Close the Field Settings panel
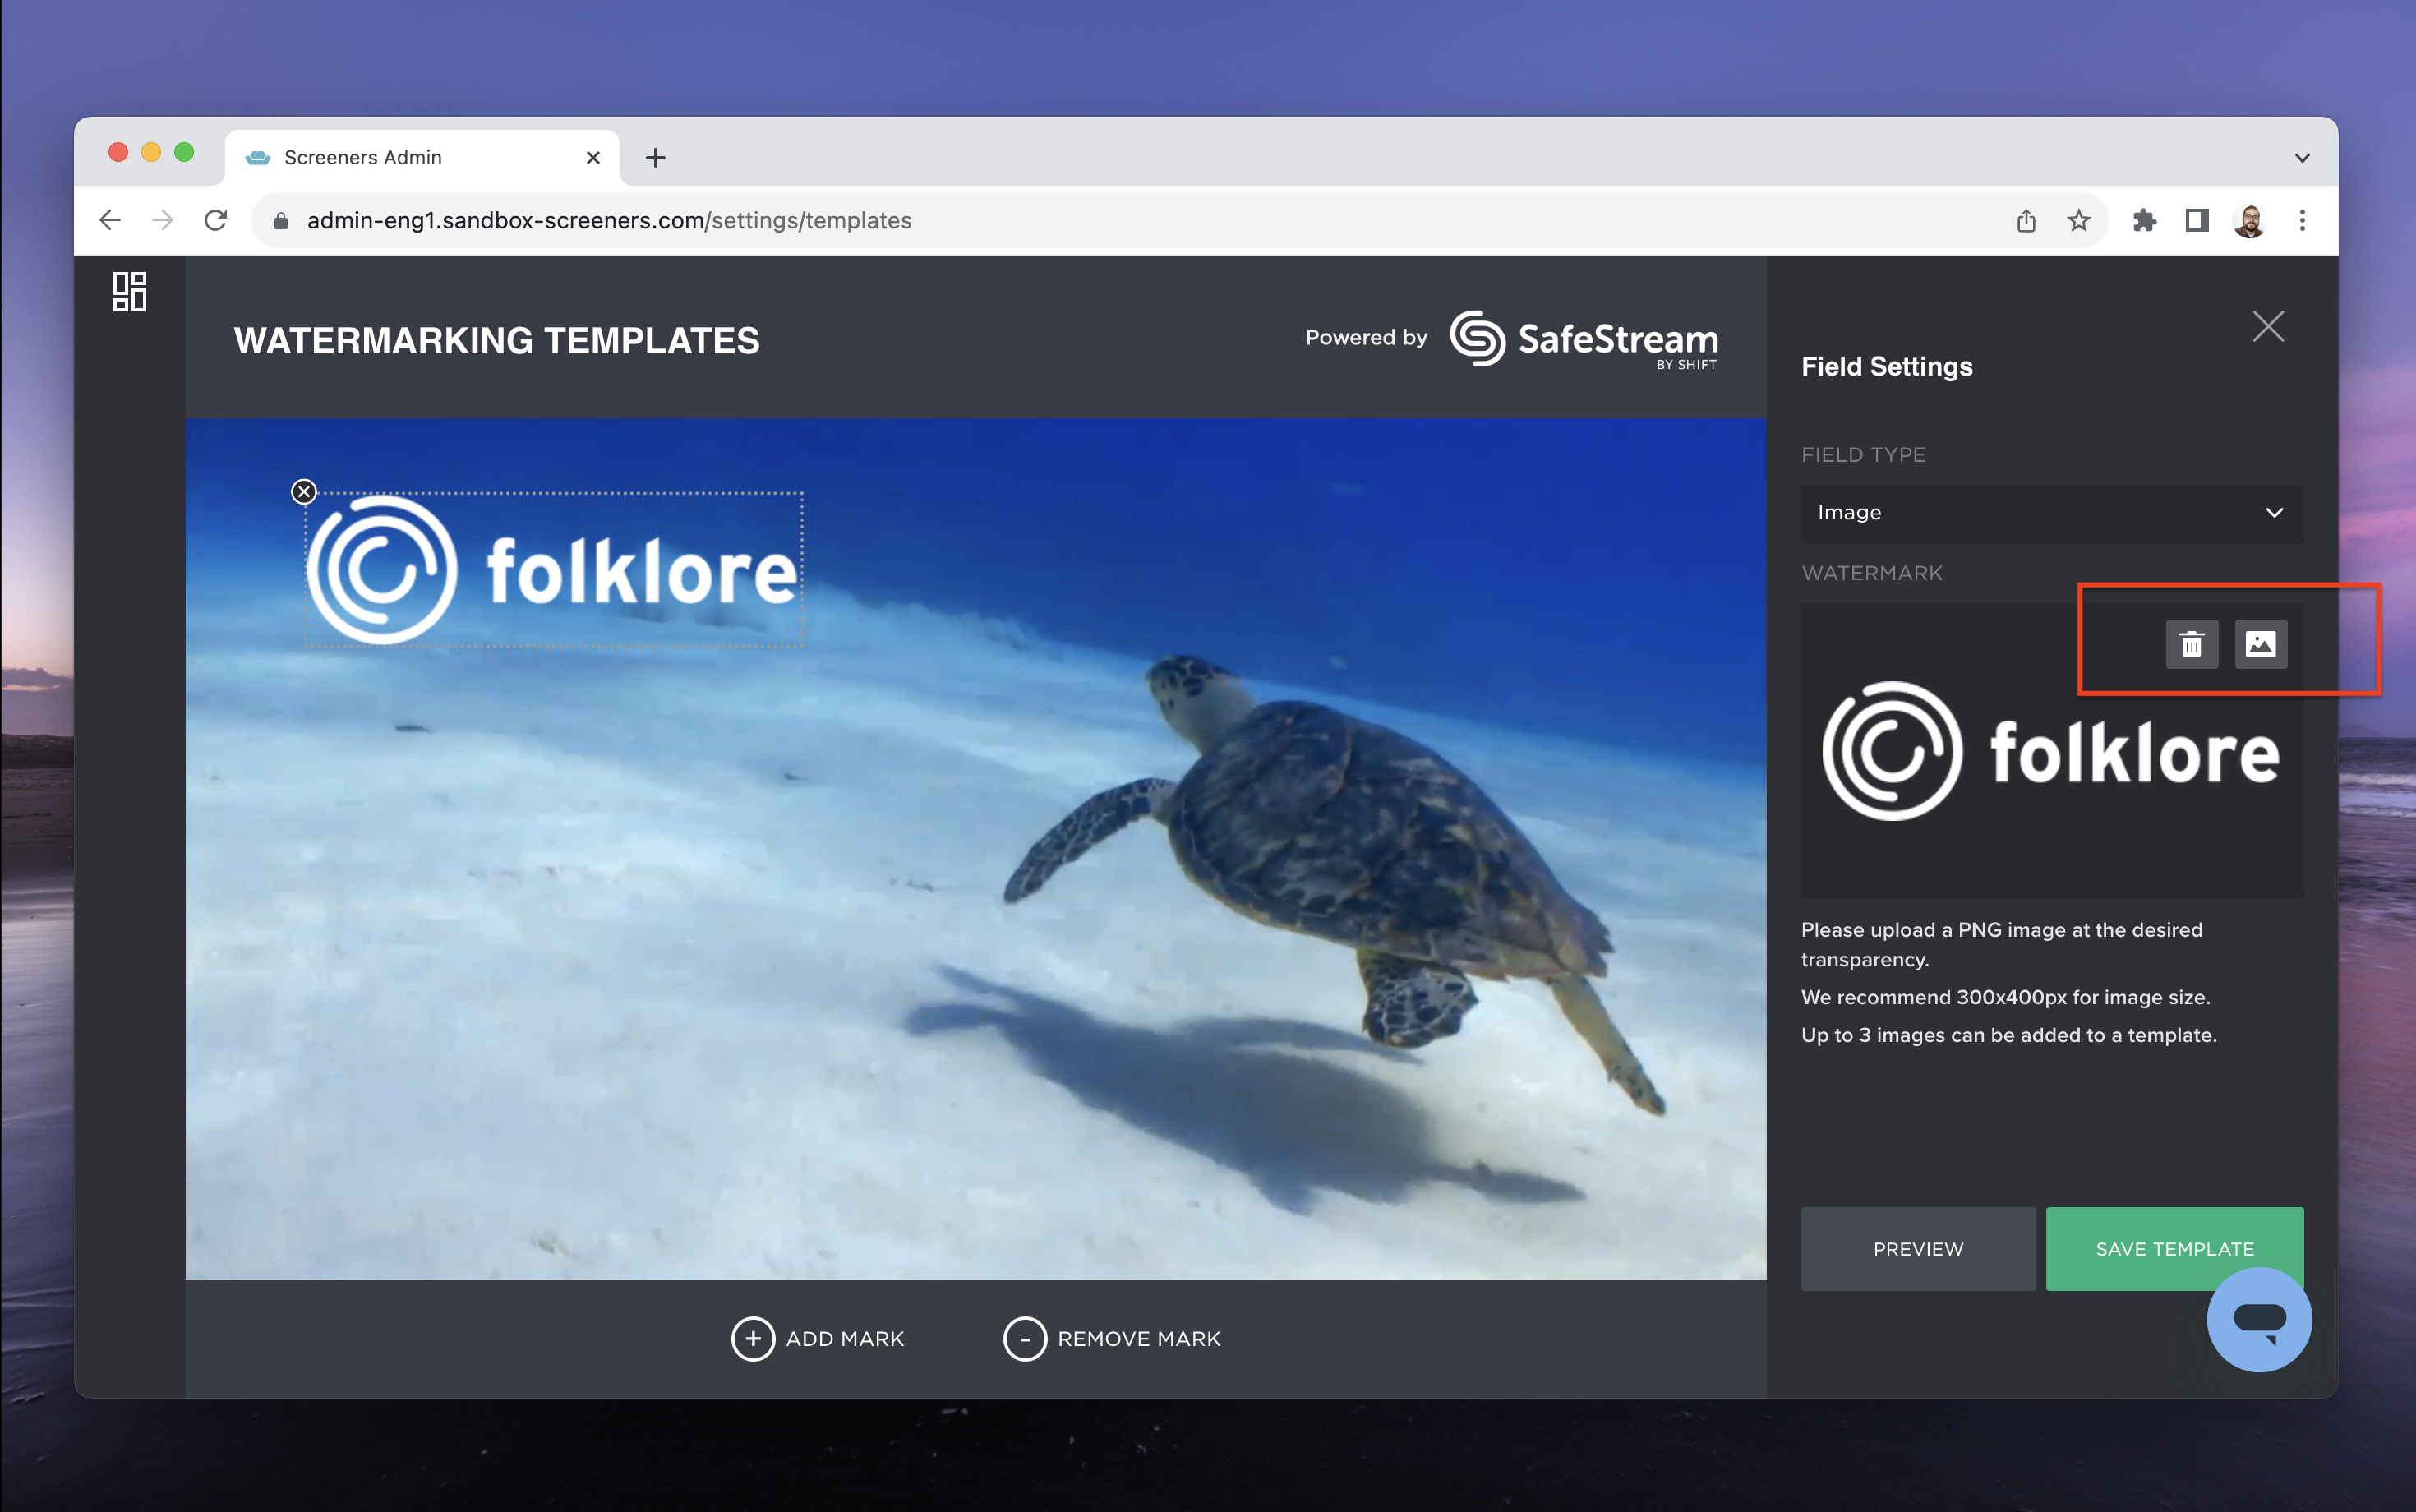Viewport: 2416px width, 1512px height. [2267, 326]
